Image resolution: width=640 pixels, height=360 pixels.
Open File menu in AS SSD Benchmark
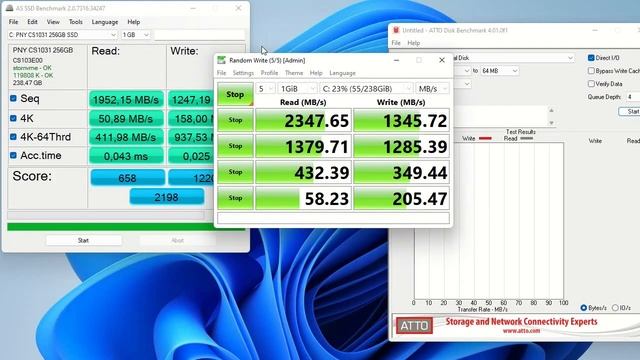[13, 22]
